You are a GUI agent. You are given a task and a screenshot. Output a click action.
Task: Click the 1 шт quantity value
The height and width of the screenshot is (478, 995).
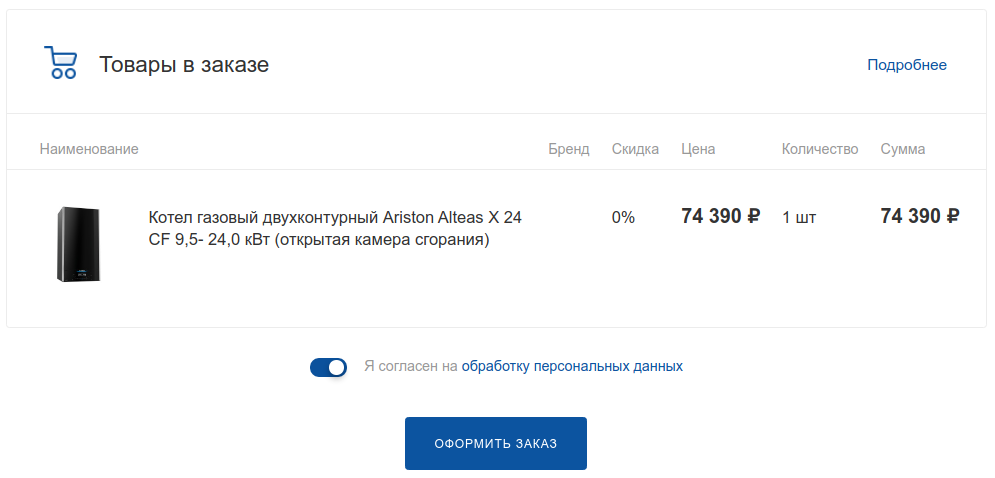click(x=799, y=217)
